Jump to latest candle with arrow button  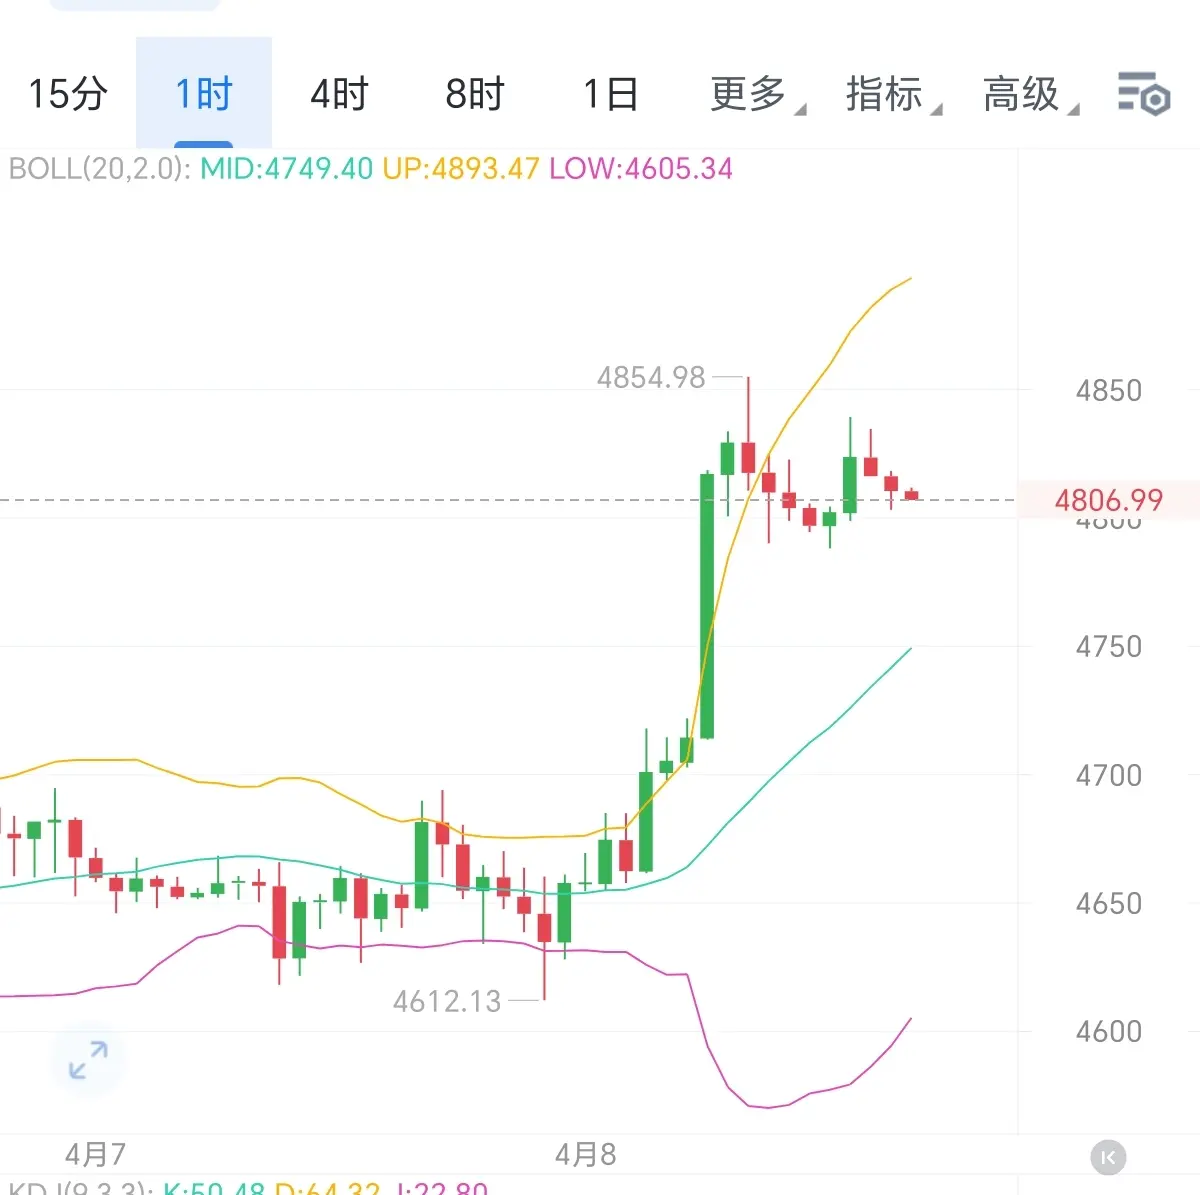[1108, 1158]
